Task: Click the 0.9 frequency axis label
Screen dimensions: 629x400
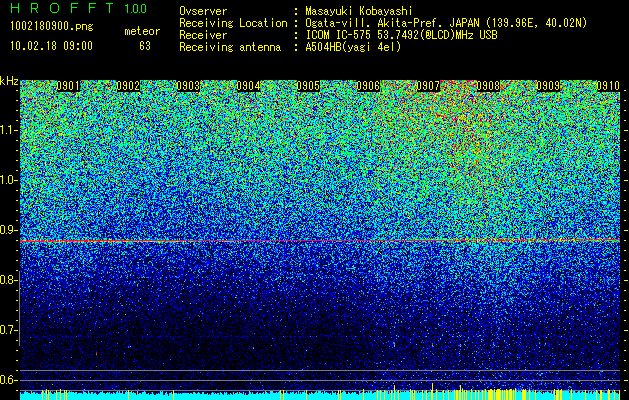Action: click(x=8, y=231)
